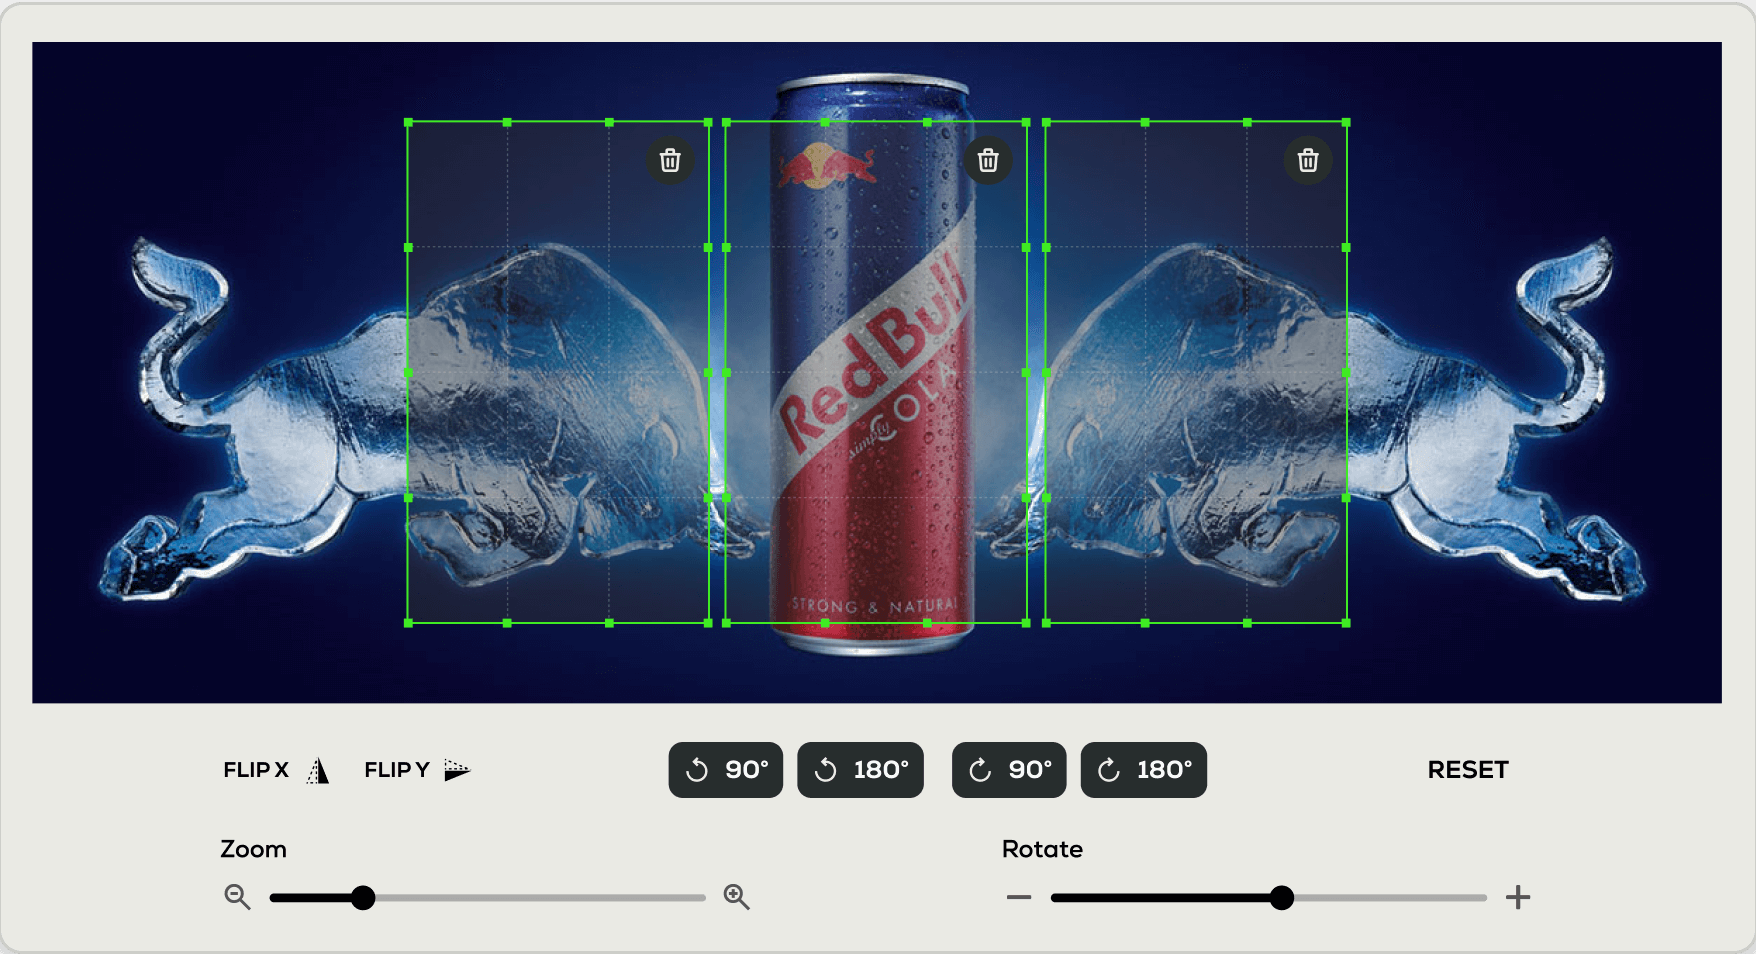Image resolution: width=1756 pixels, height=954 pixels.
Task: Select bottom-left corner handle of left crop box
Action: (408, 623)
